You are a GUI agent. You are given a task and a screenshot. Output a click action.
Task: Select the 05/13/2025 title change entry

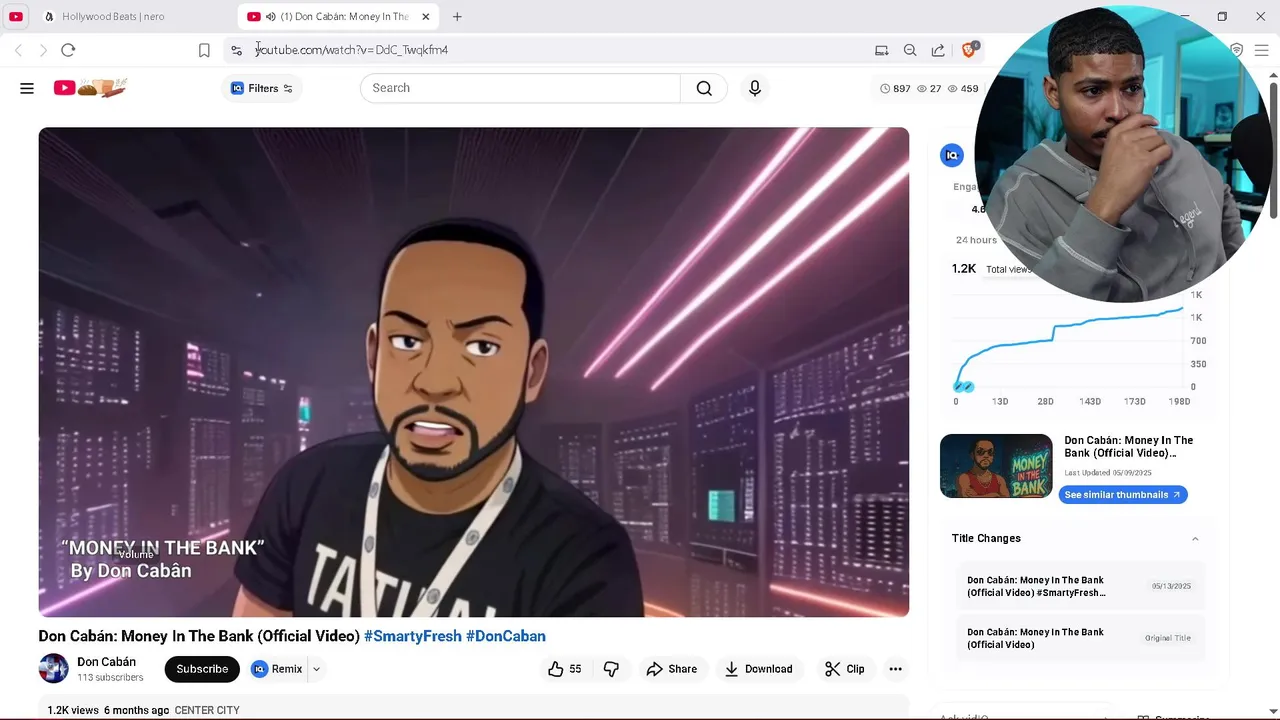point(1079,586)
